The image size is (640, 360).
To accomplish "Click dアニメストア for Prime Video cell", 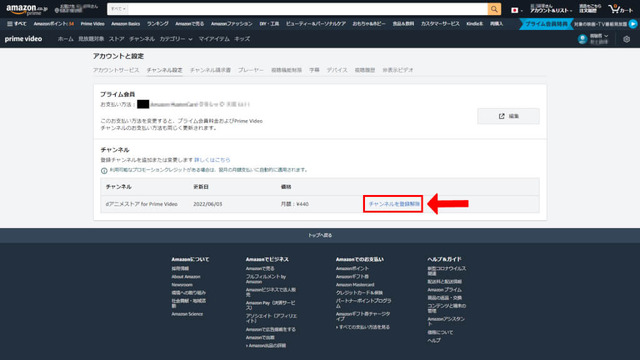I will pyautogui.click(x=142, y=204).
